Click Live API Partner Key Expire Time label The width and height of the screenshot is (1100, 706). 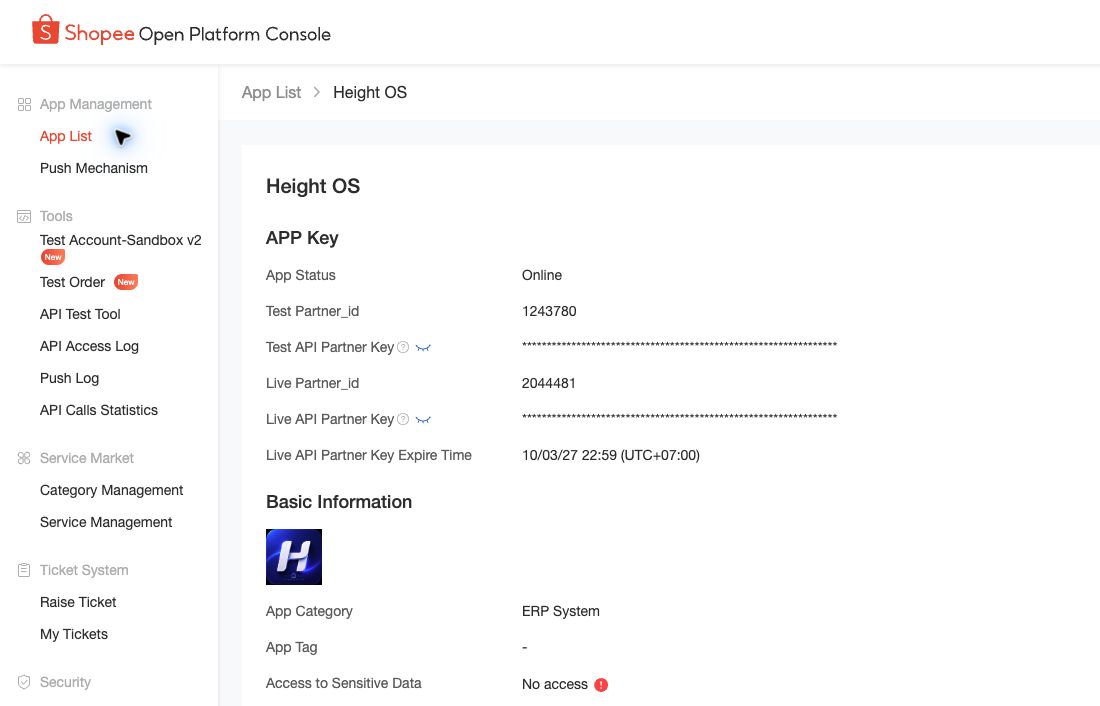coord(369,455)
